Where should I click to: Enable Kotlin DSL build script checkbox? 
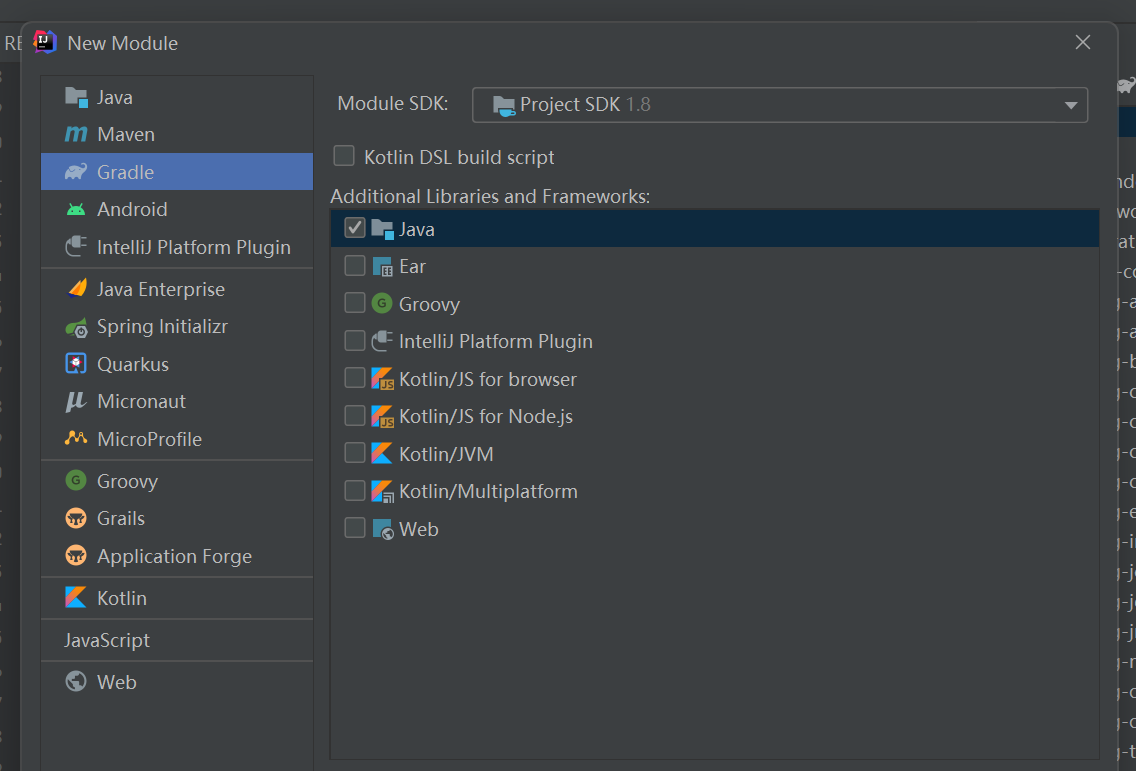(x=344, y=156)
